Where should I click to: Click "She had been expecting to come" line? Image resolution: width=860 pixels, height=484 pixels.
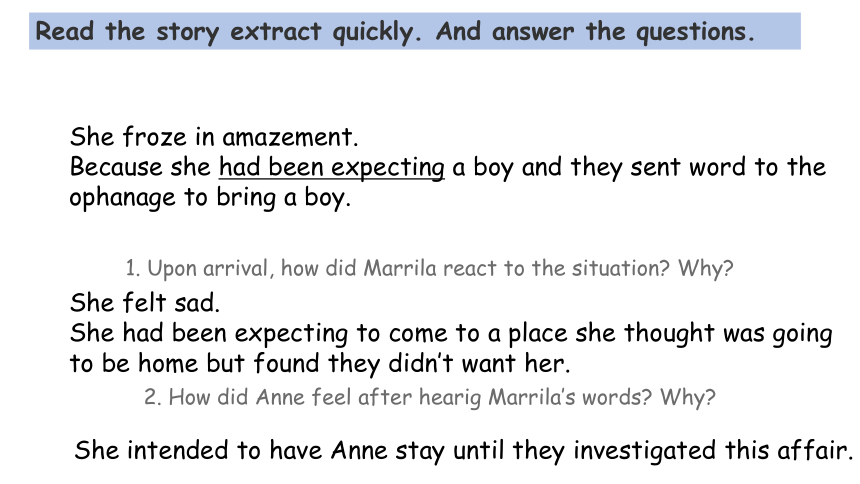[451, 333]
